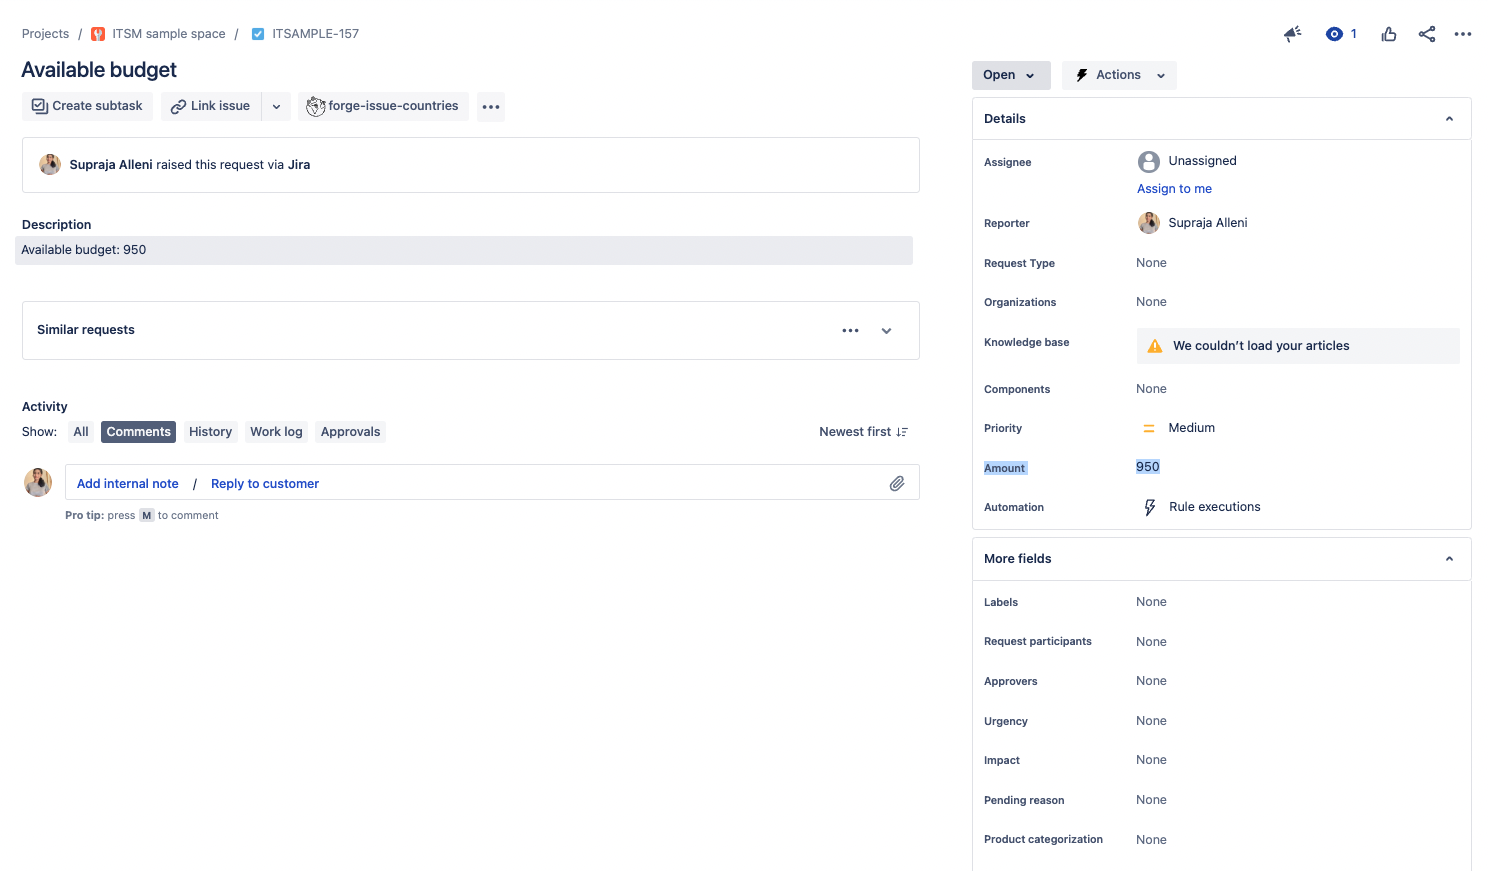Viewport: 1488px width, 871px height.
Task: Open Reply to customer
Action: click(264, 483)
